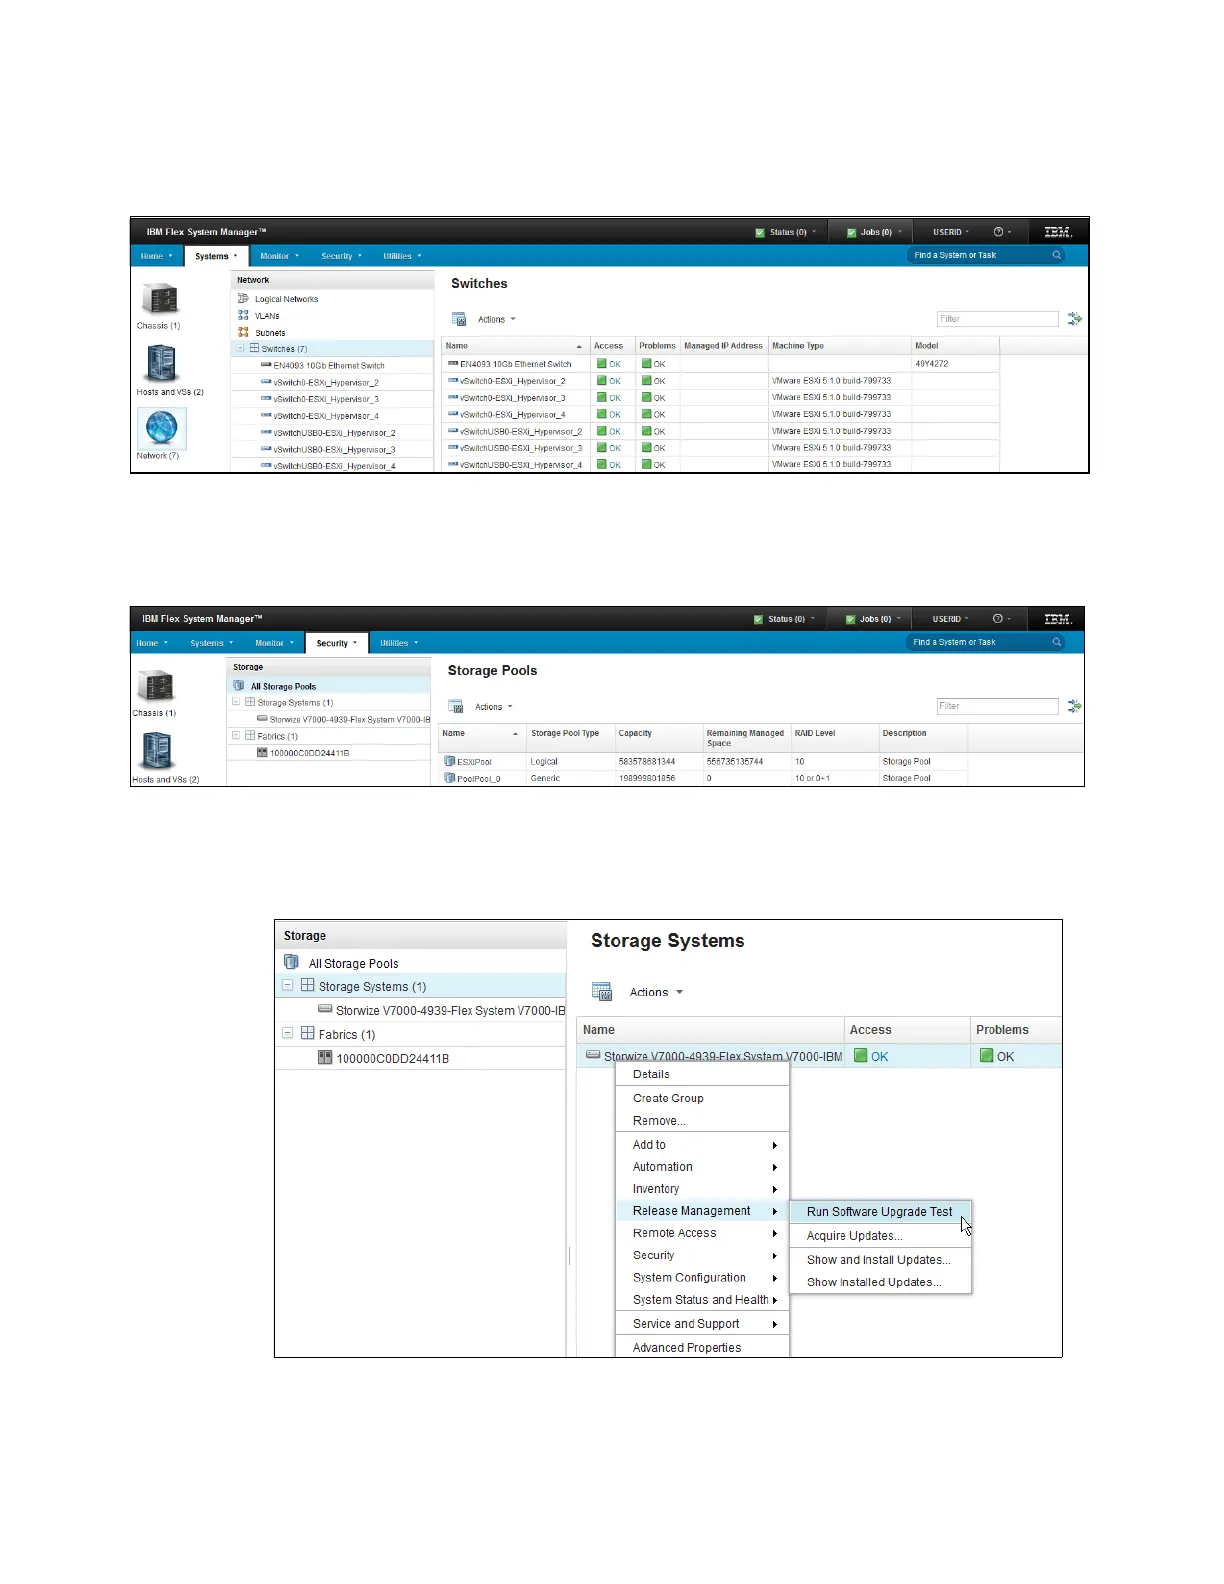This screenshot has width=1224, height=1584.
Task: Open the Monitor tab on the Switches page
Action: coord(279,256)
